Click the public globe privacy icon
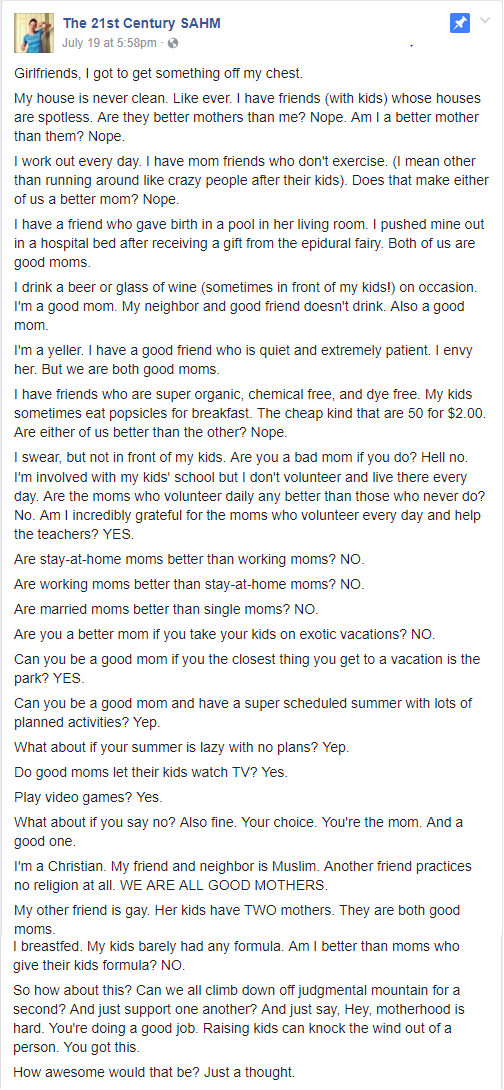This screenshot has width=504, height=1090. coord(173,43)
